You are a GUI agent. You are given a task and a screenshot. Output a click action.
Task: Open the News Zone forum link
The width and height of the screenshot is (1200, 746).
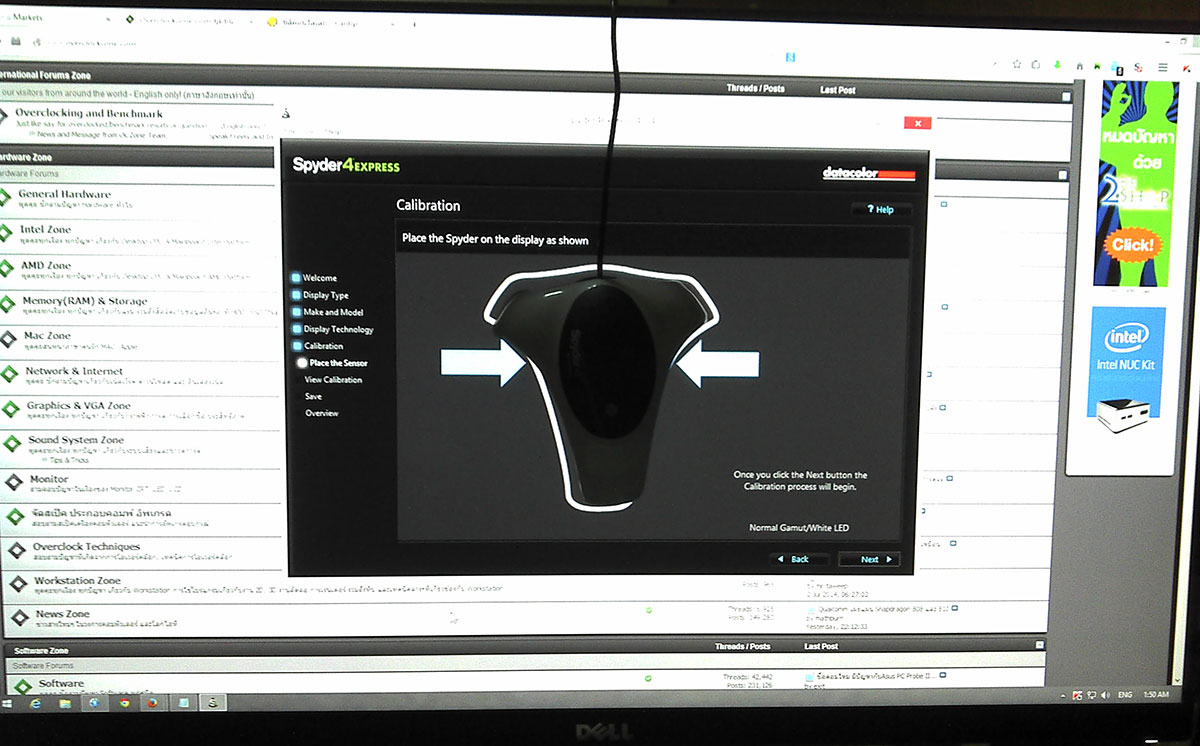[63, 613]
